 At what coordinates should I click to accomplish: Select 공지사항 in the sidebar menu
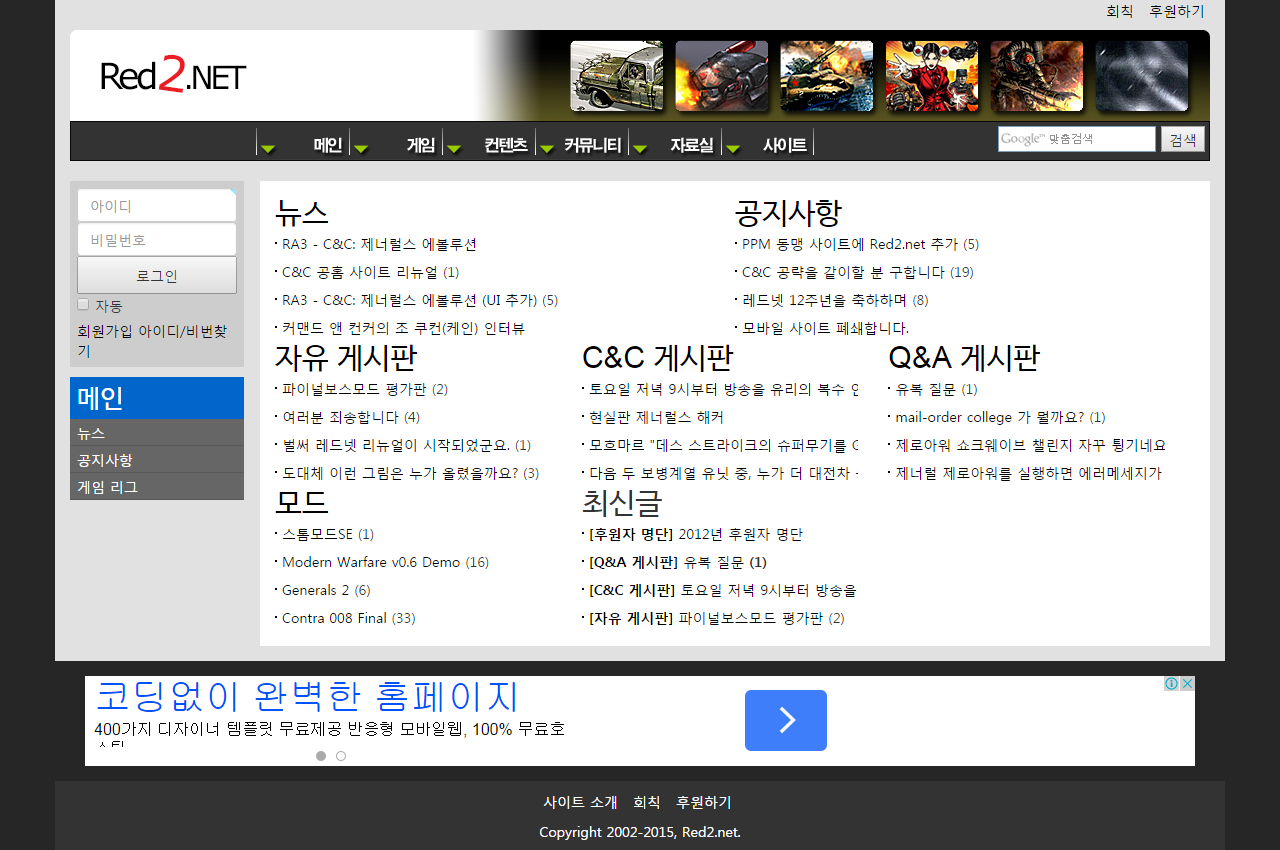(157, 460)
